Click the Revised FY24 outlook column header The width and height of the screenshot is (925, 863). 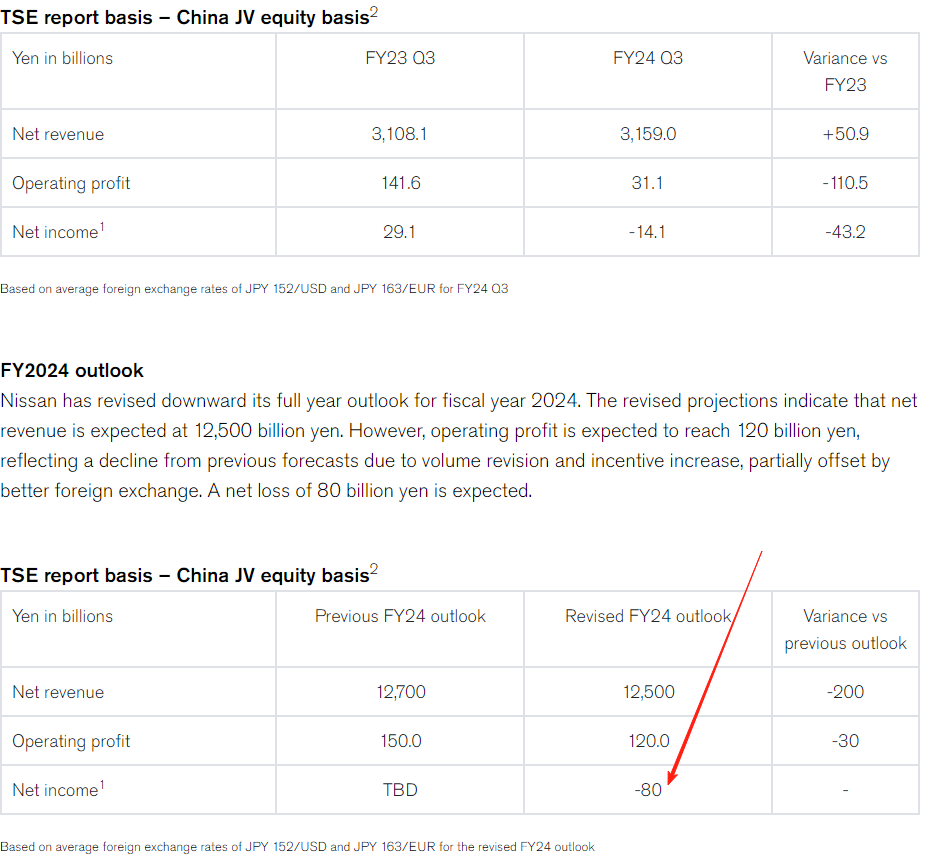[648, 616]
